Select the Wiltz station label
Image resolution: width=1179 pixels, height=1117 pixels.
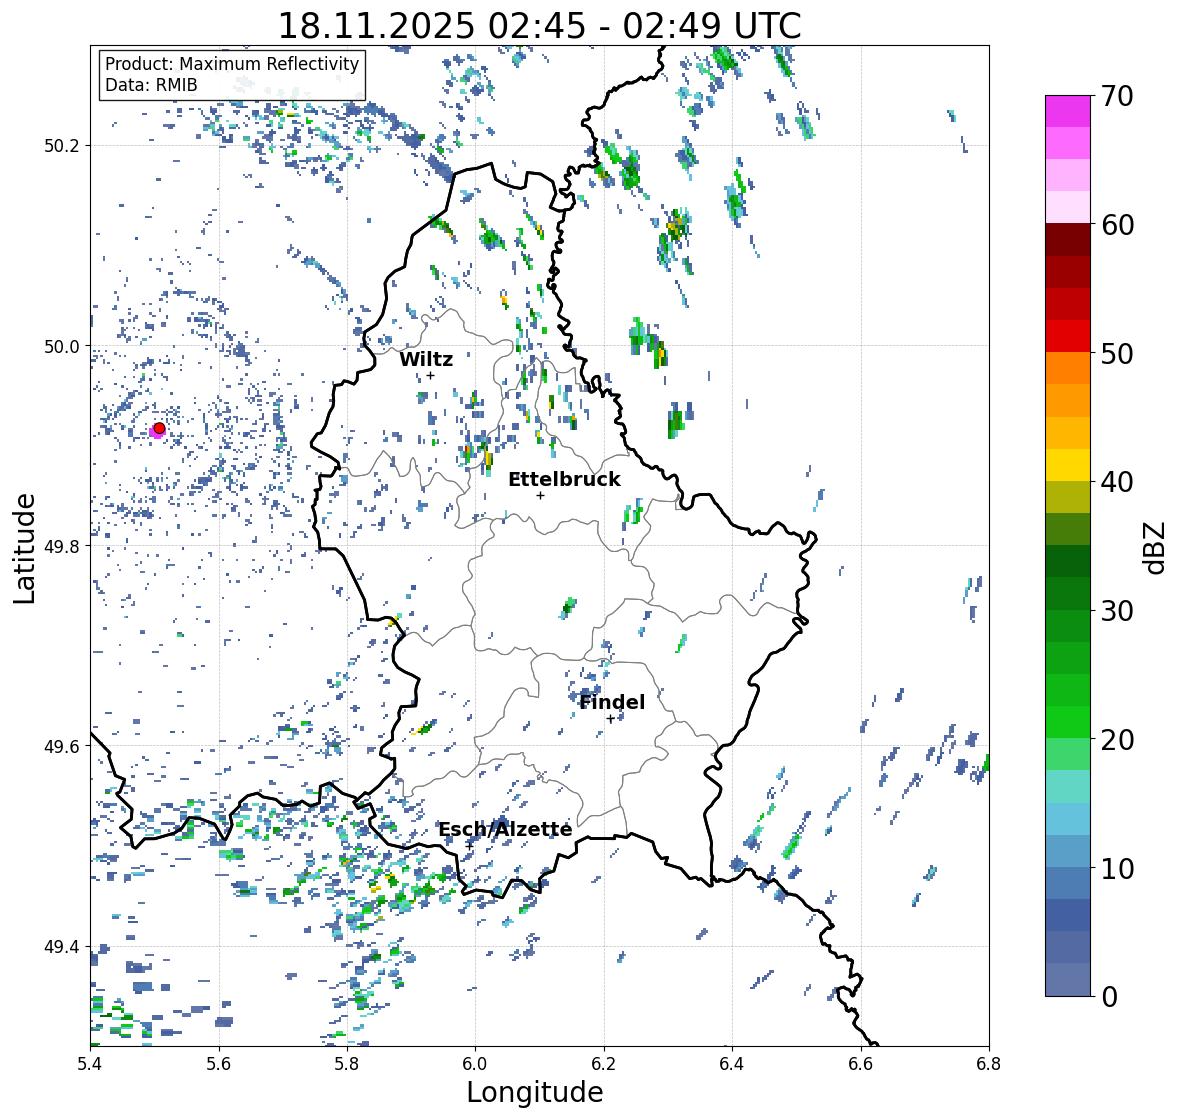point(426,359)
